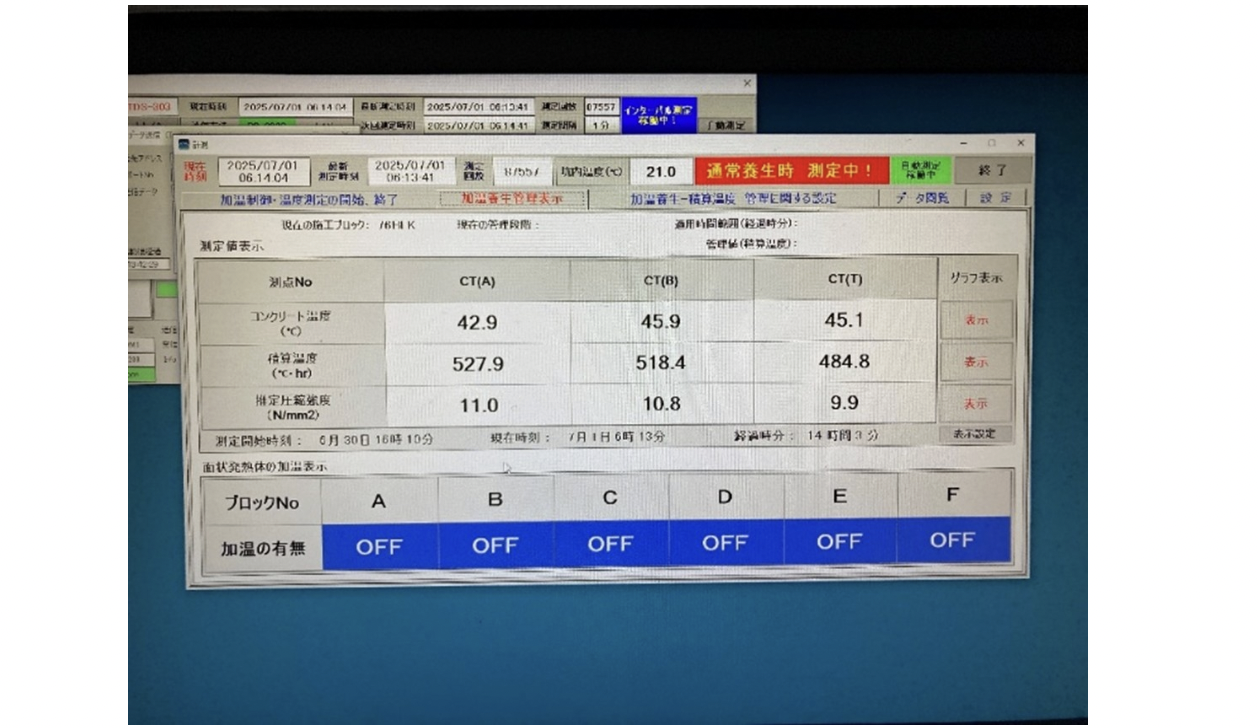Toggle heating OFF indicator for block B
Screen dimensions: 1258x728
[x=495, y=546]
